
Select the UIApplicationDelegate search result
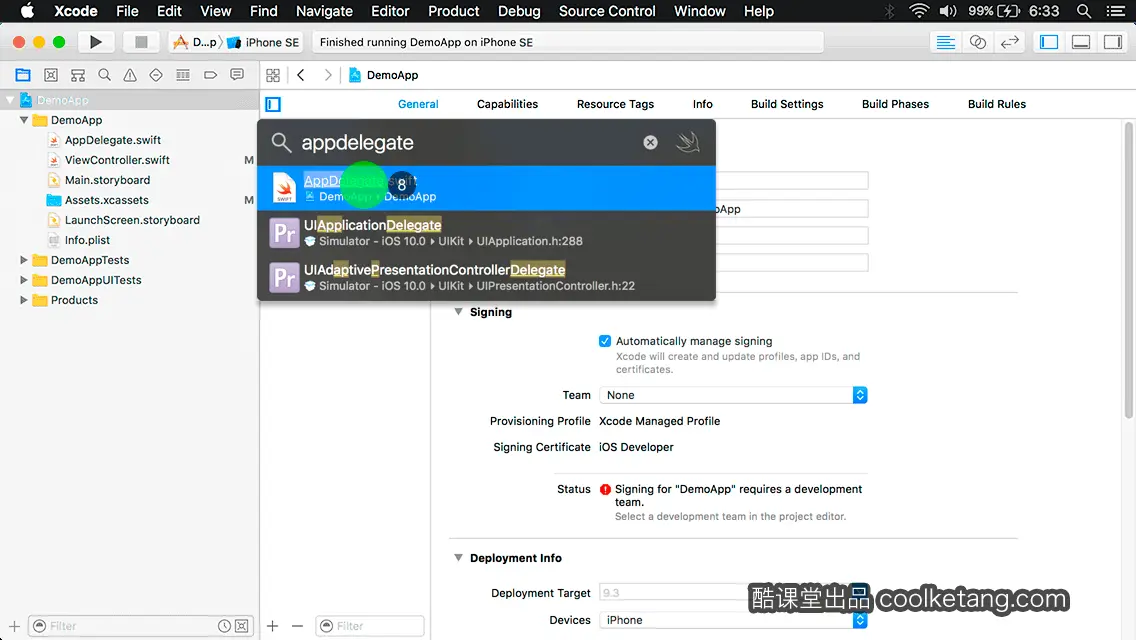[x=486, y=233]
